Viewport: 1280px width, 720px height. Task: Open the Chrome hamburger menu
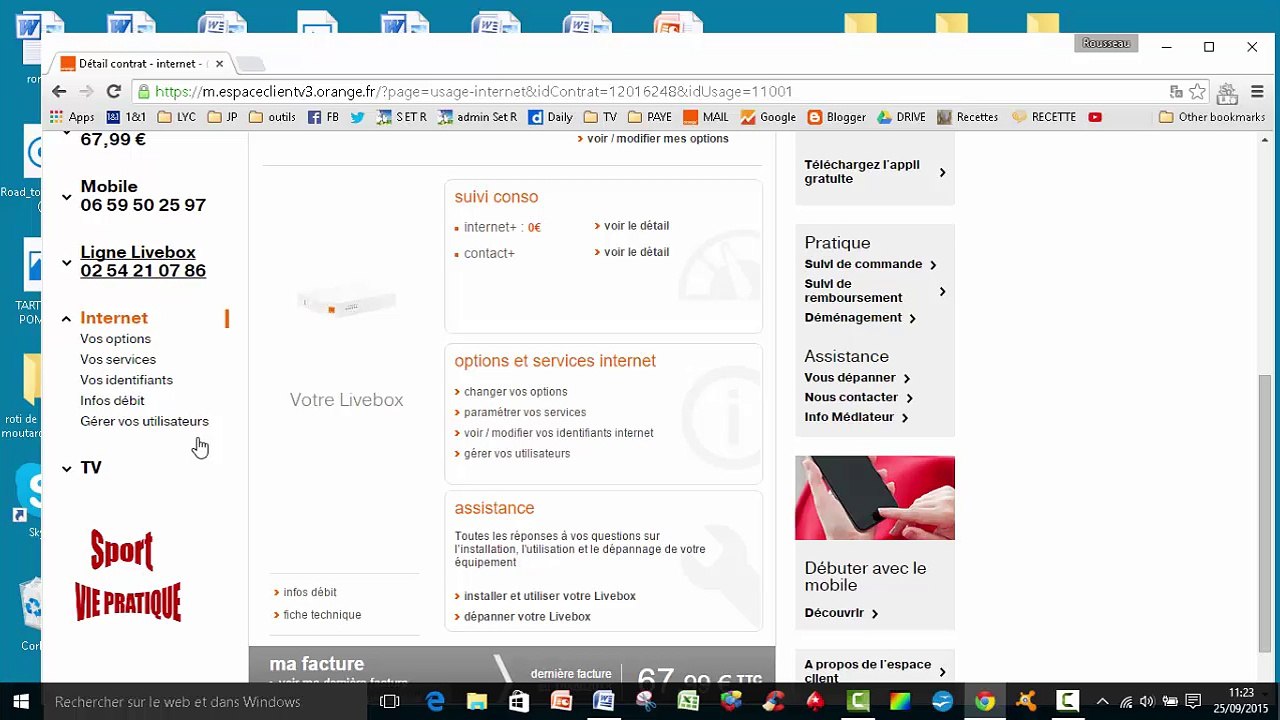click(x=1257, y=92)
